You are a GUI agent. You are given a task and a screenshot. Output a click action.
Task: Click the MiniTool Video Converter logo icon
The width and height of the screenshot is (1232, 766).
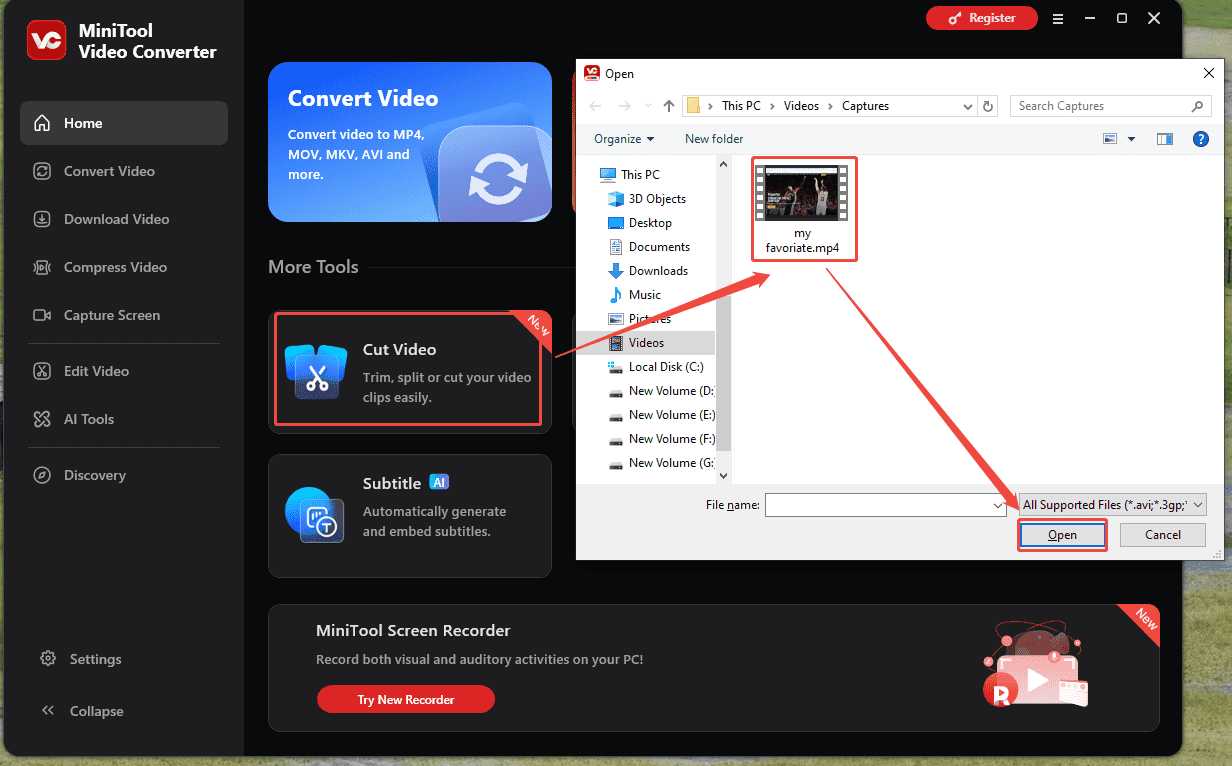(47, 41)
